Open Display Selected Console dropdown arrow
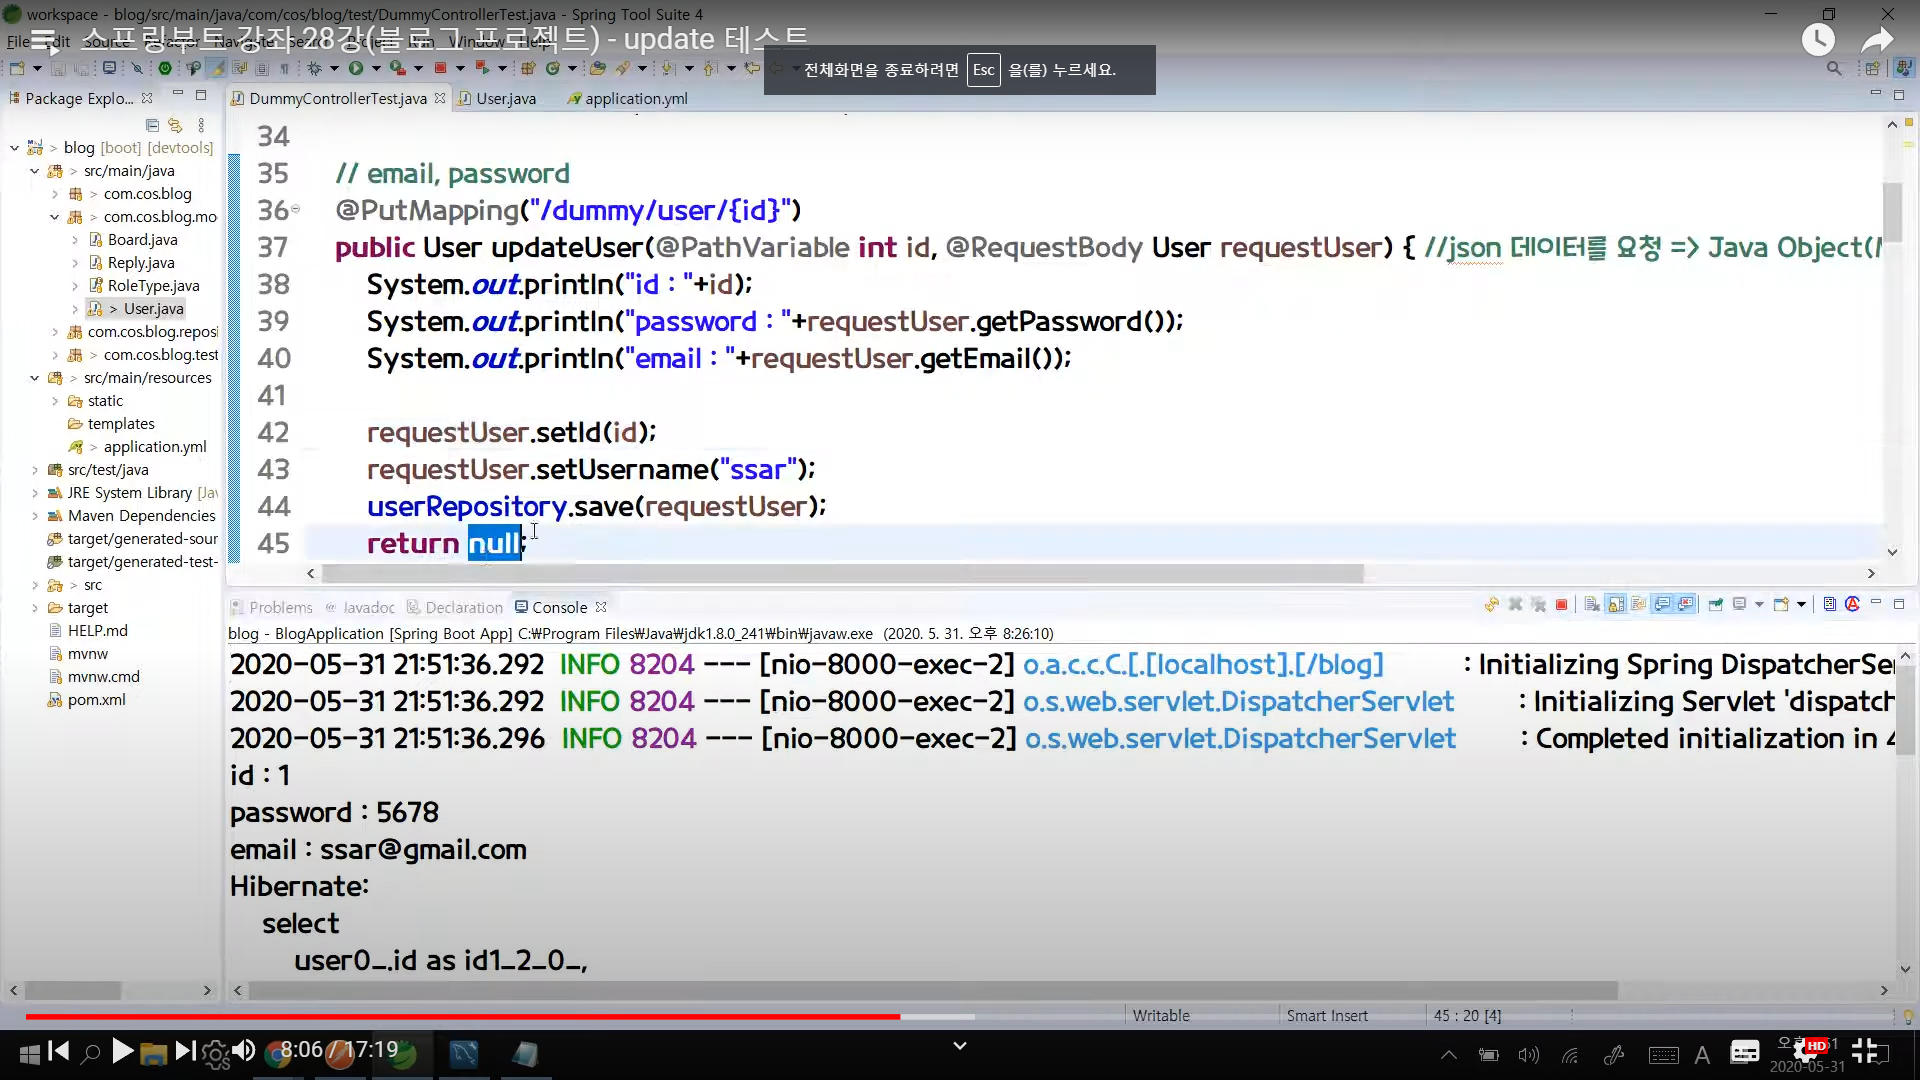1920x1080 pixels. (x=1759, y=604)
